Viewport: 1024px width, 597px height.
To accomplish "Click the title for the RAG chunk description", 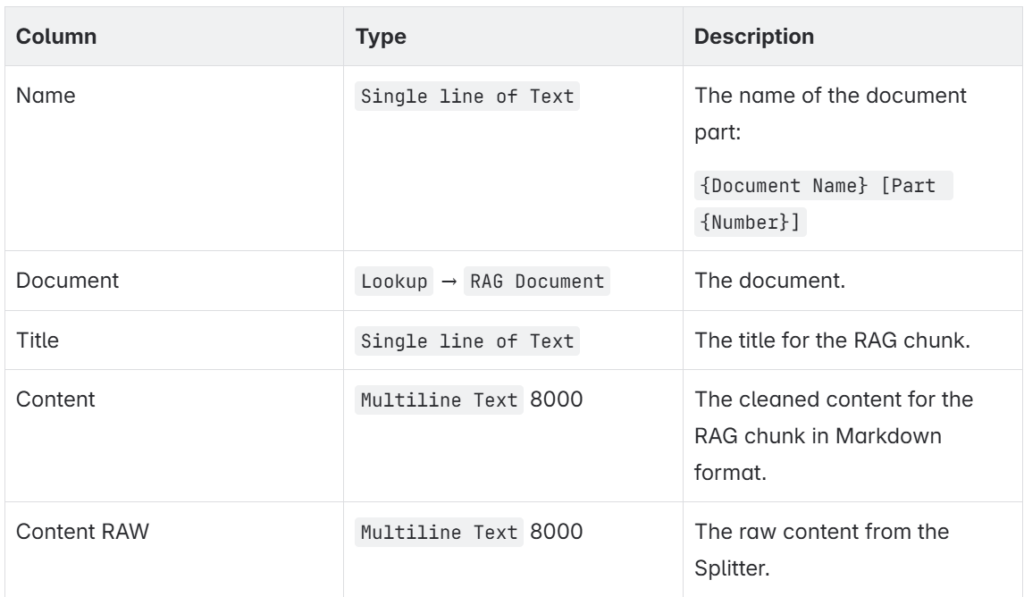I will (x=832, y=340).
